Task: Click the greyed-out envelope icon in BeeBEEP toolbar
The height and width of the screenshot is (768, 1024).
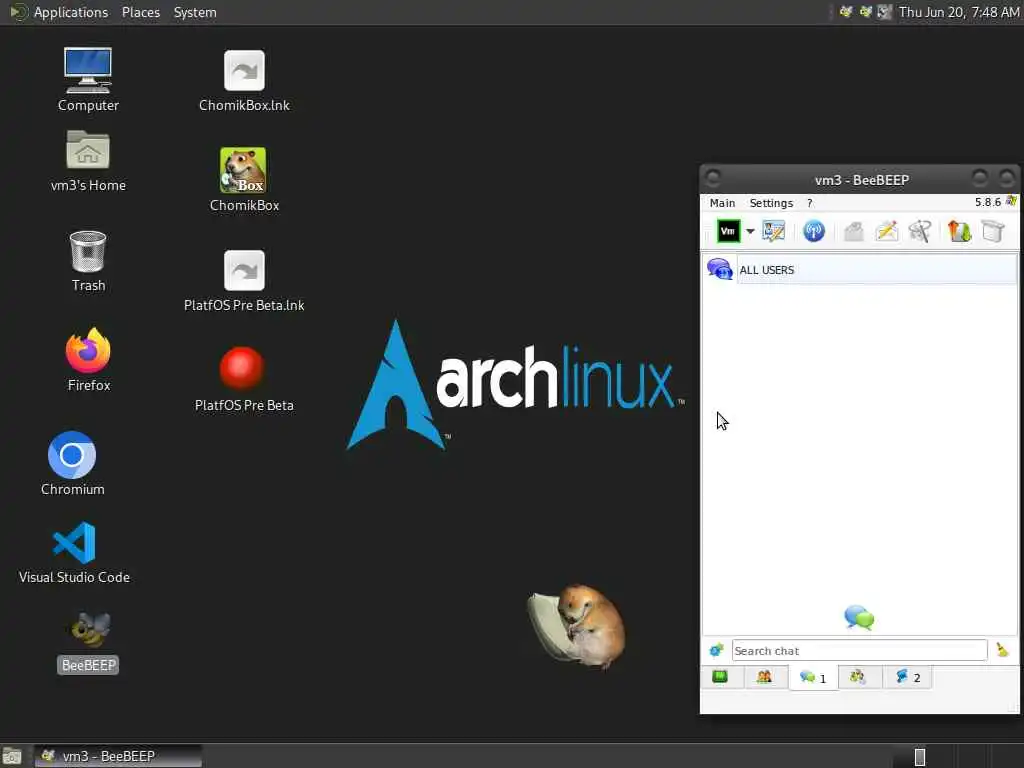Action: tap(854, 231)
